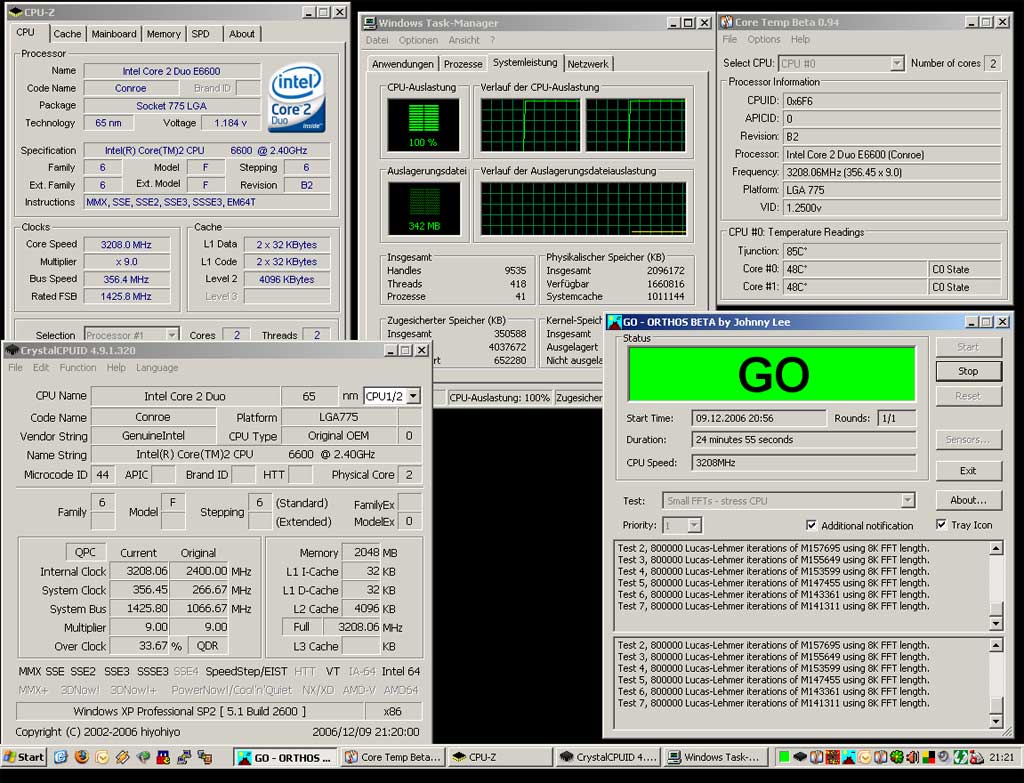Open the Options menu in Core Temp

(764, 39)
